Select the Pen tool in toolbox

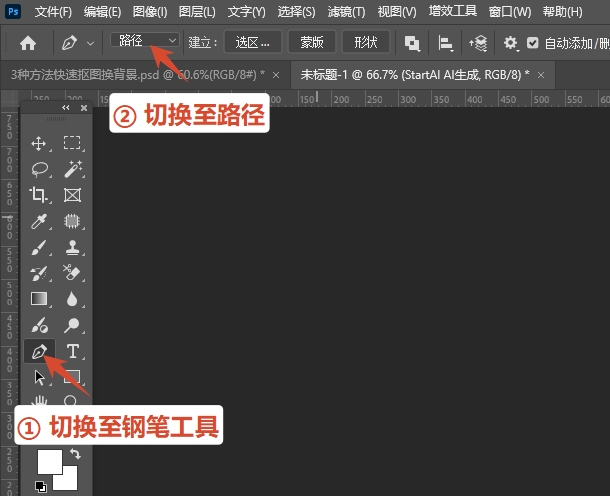[x=39, y=351]
